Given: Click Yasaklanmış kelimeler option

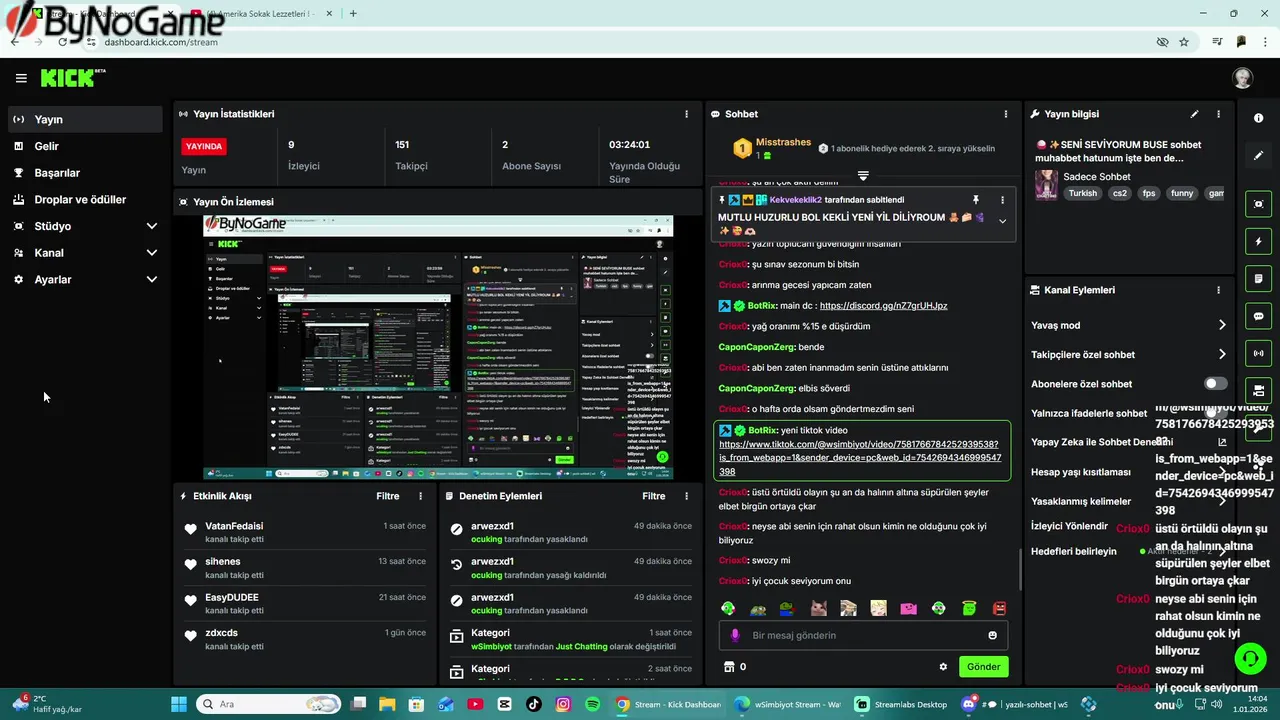Looking at the screenshot, I should click(1081, 501).
